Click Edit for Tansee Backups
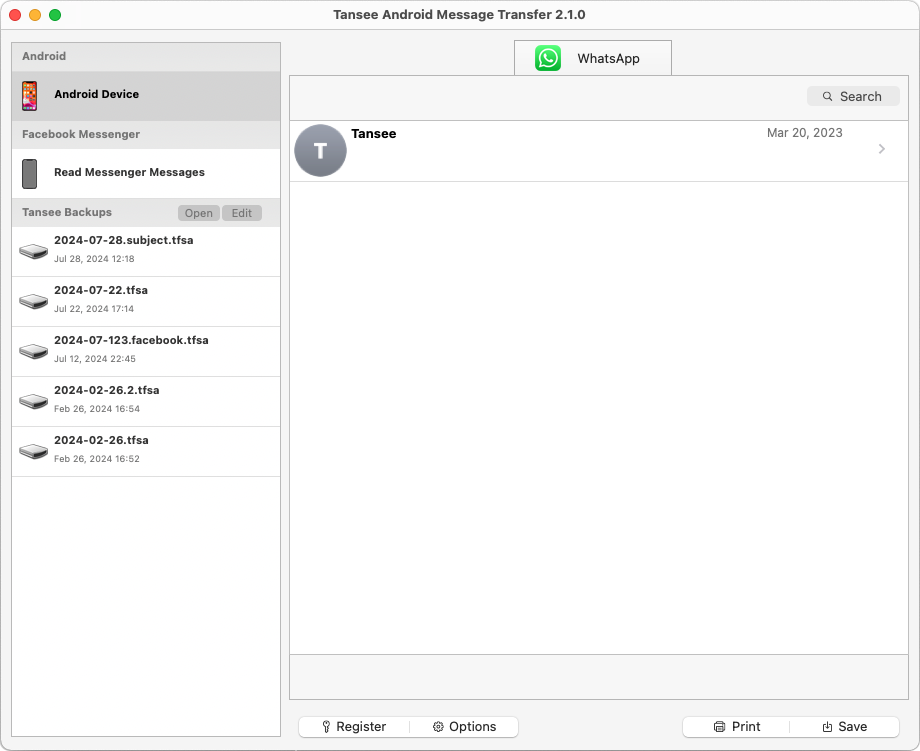This screenshot has height=751, width=920. pos(242,213)
